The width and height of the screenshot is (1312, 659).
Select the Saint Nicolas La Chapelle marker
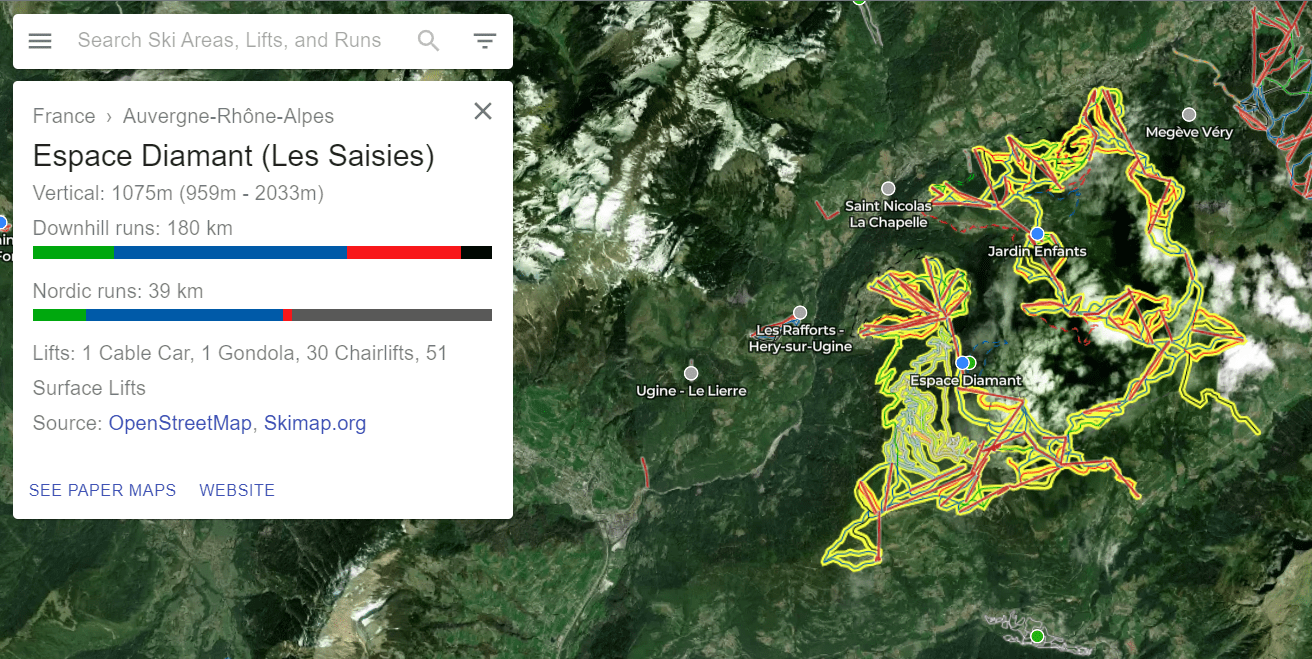click(x=888, y=188)
